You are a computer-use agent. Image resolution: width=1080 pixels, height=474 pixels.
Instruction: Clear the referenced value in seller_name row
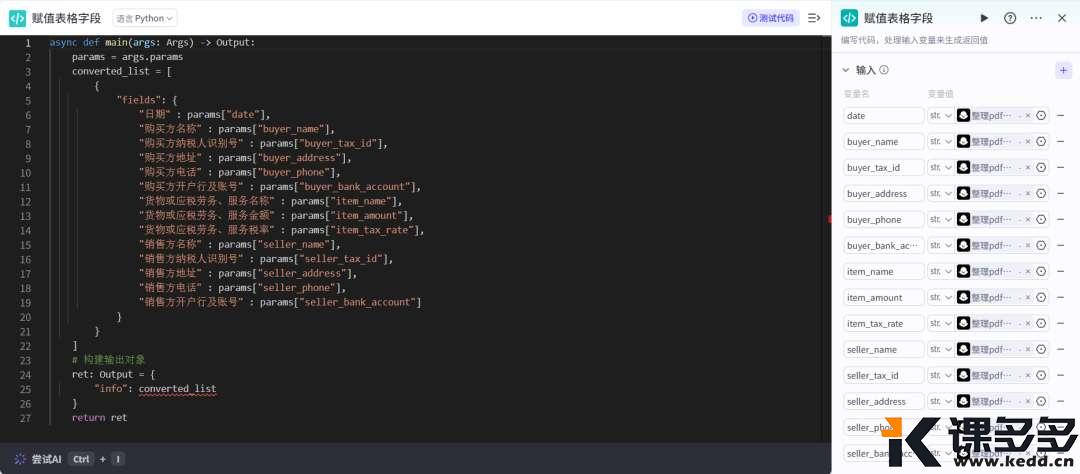point(1028,349)
